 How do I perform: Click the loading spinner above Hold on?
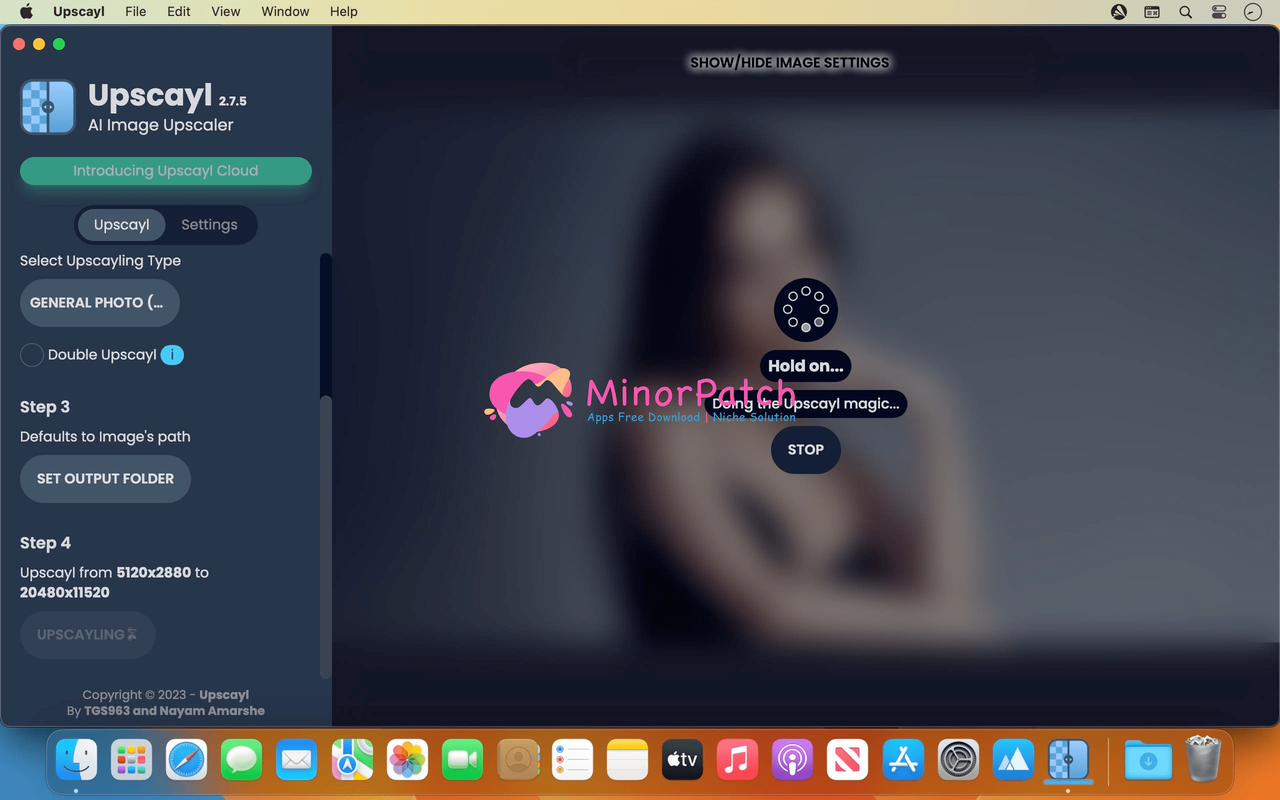pyautogui.click(x=806, y=310)
